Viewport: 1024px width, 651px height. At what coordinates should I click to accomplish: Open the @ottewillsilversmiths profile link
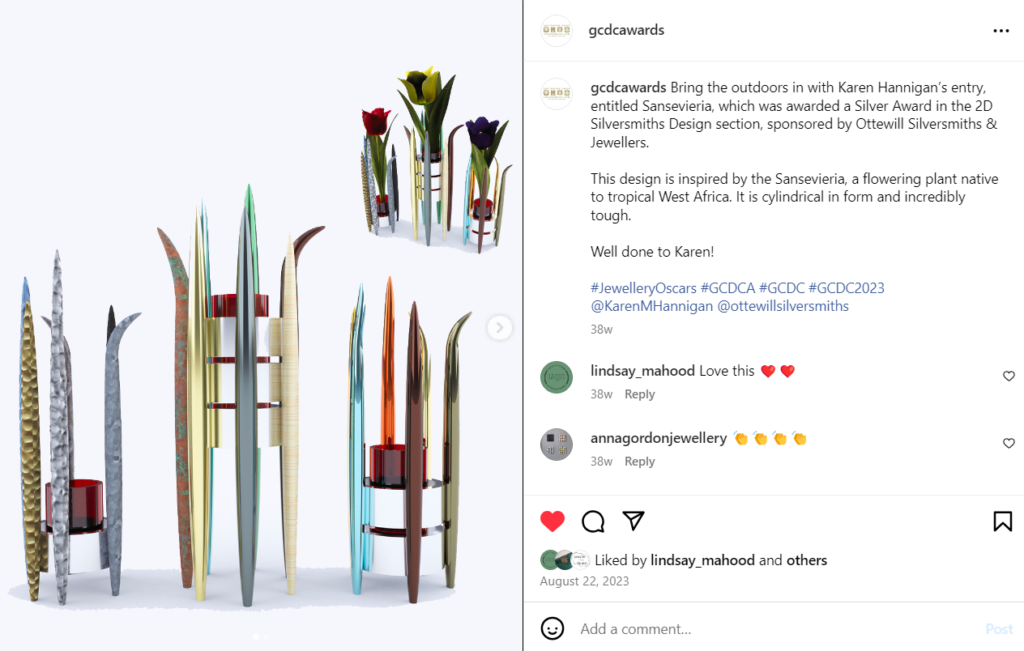pyautogui.click(x=783, y=306)
